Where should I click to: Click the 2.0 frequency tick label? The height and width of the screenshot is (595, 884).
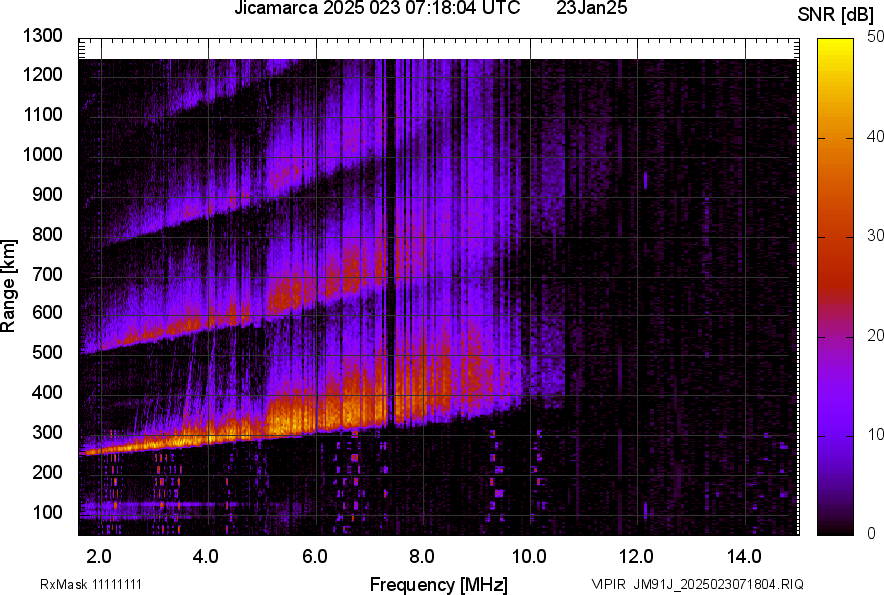[x=99, y=556]
